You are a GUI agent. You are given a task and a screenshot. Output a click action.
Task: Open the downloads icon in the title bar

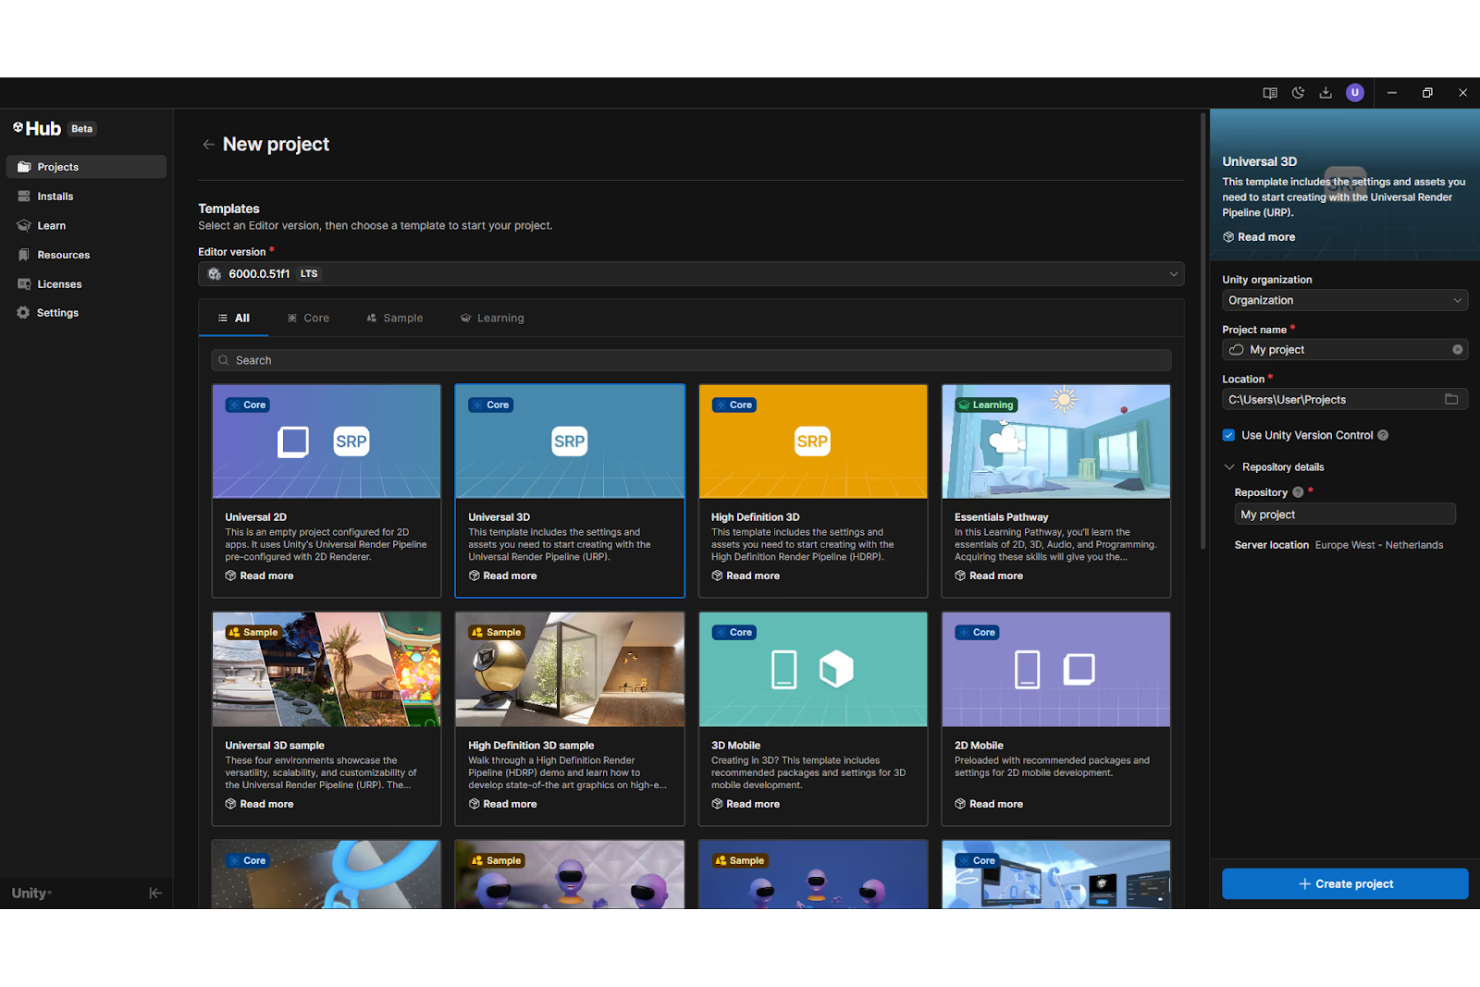[x=1325, y=92]
